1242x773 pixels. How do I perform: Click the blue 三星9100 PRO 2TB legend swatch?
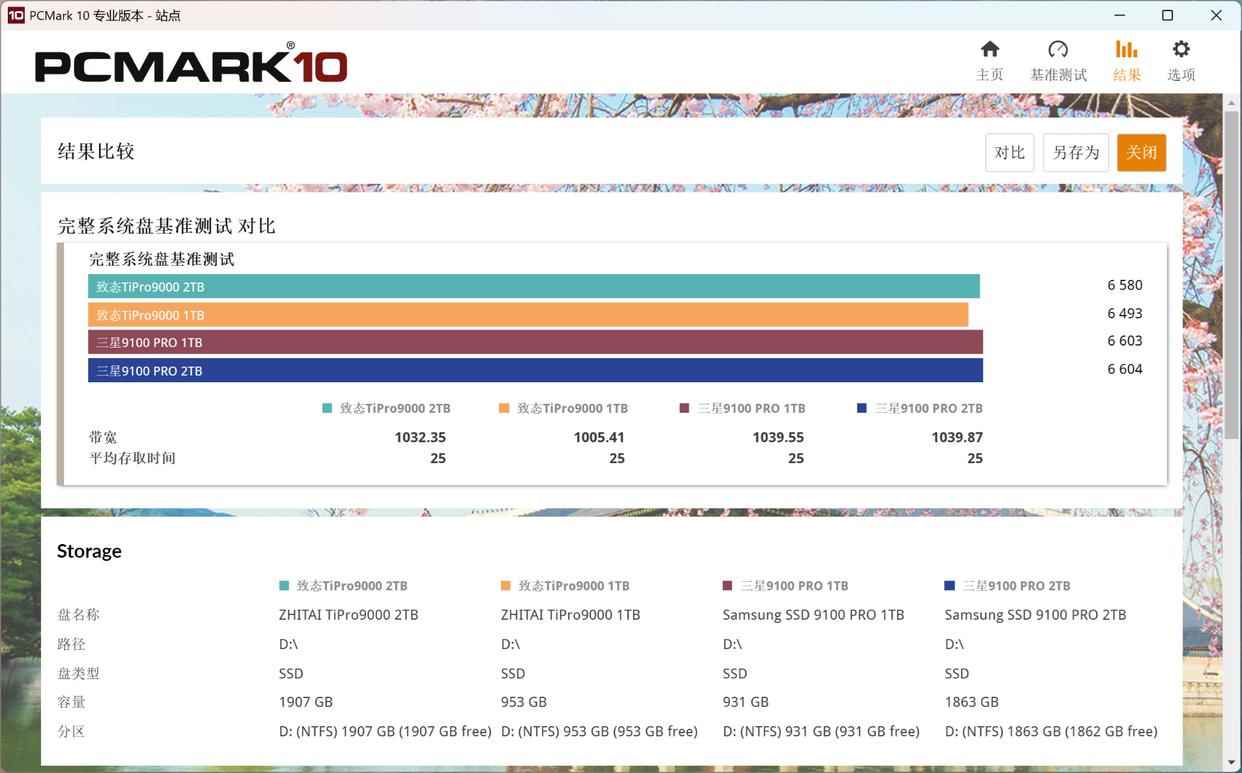click(x=862, y=408)
